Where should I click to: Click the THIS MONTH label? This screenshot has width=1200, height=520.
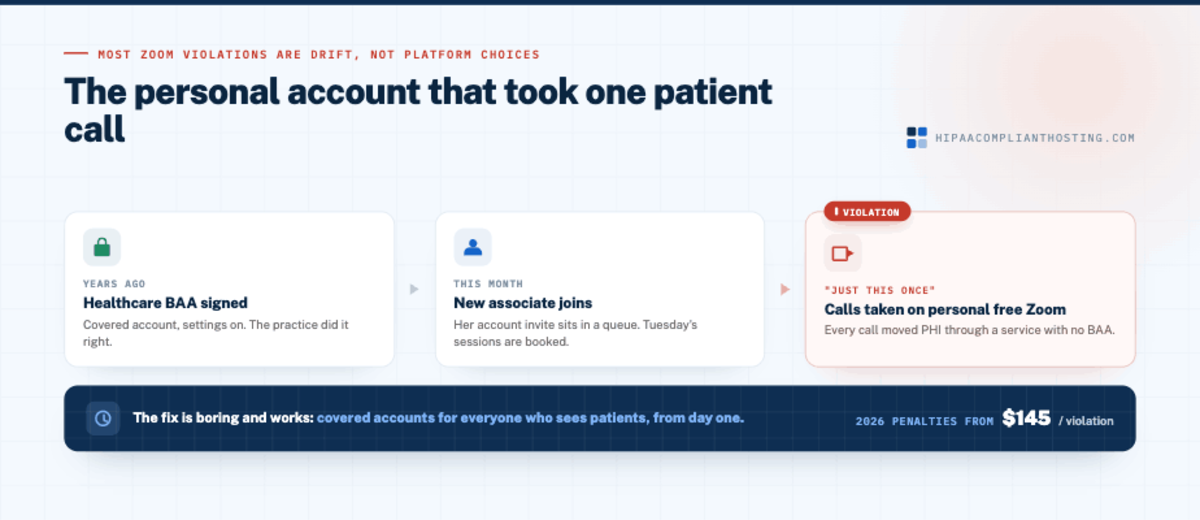(x=488, y=284)
